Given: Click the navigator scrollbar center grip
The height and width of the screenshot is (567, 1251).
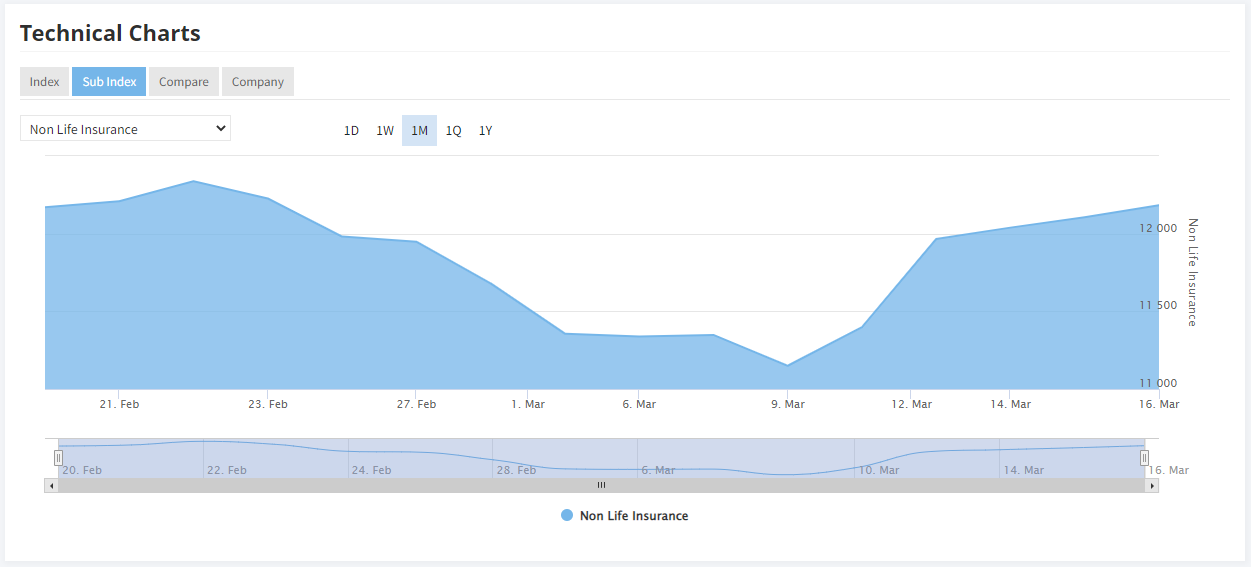Looking at the screenshot, I should pyautogui.click(x=601, y=485).
